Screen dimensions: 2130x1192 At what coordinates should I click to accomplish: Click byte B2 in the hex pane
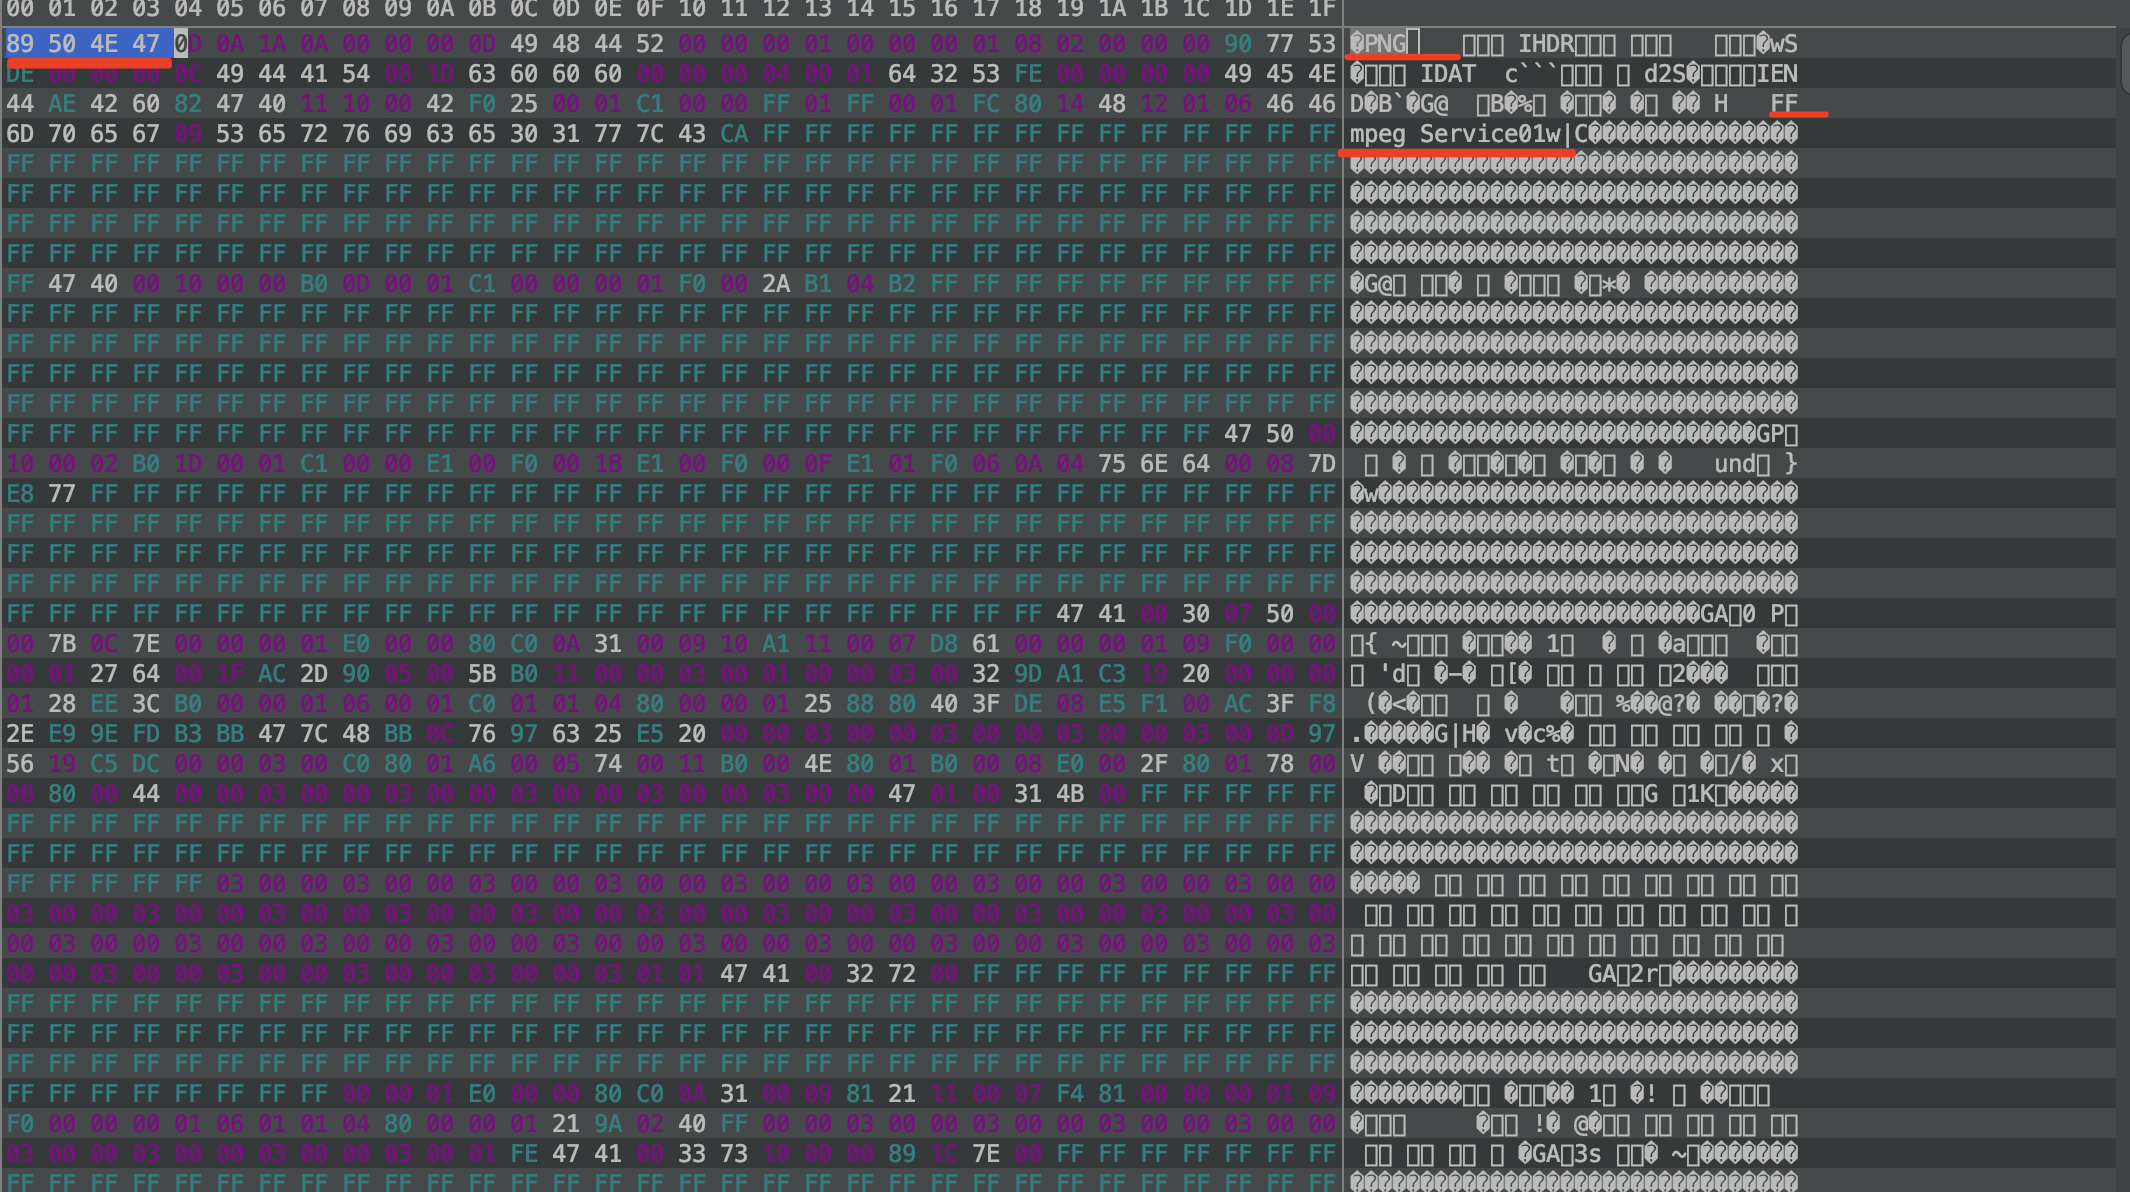[902, 284]
